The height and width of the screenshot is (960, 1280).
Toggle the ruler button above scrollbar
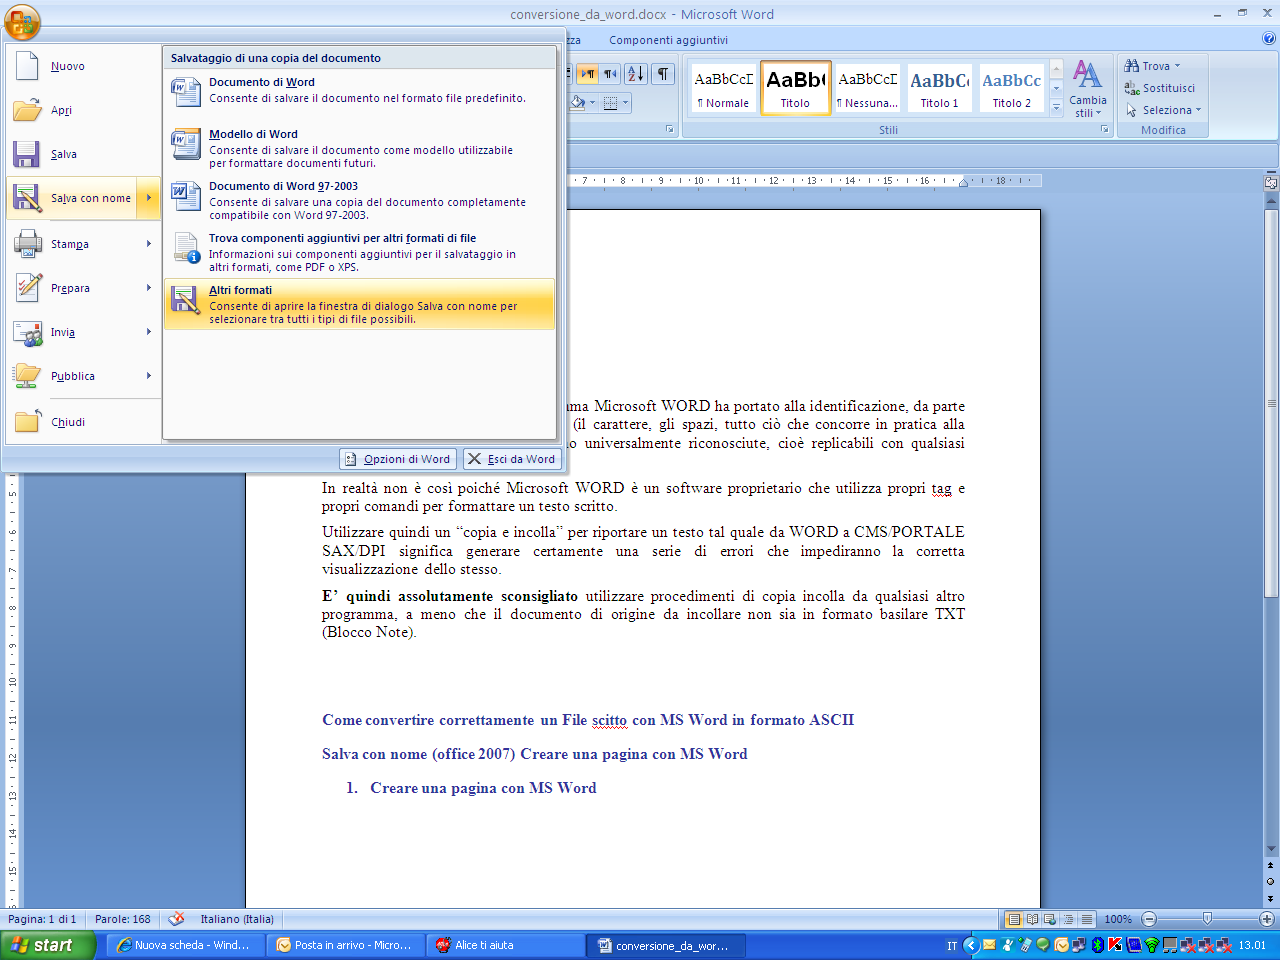pos(1271,183)
